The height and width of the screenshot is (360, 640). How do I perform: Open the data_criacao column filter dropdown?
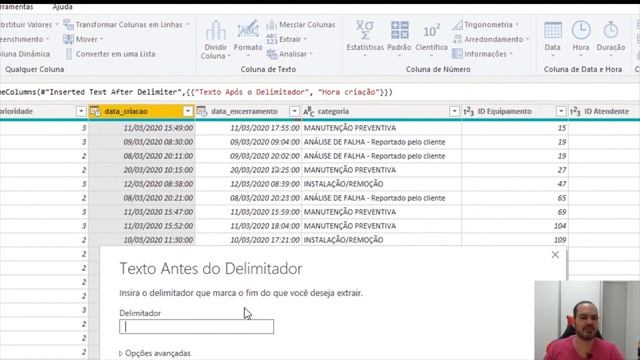point(188,111)
